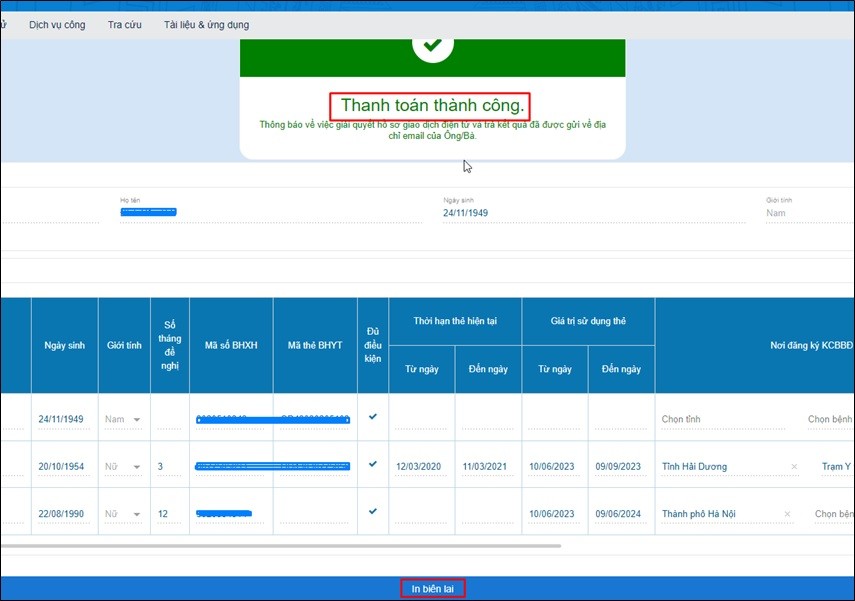Click months field showing 12
This screenshot has height=601, width=855.
click(x=167, y=515)
